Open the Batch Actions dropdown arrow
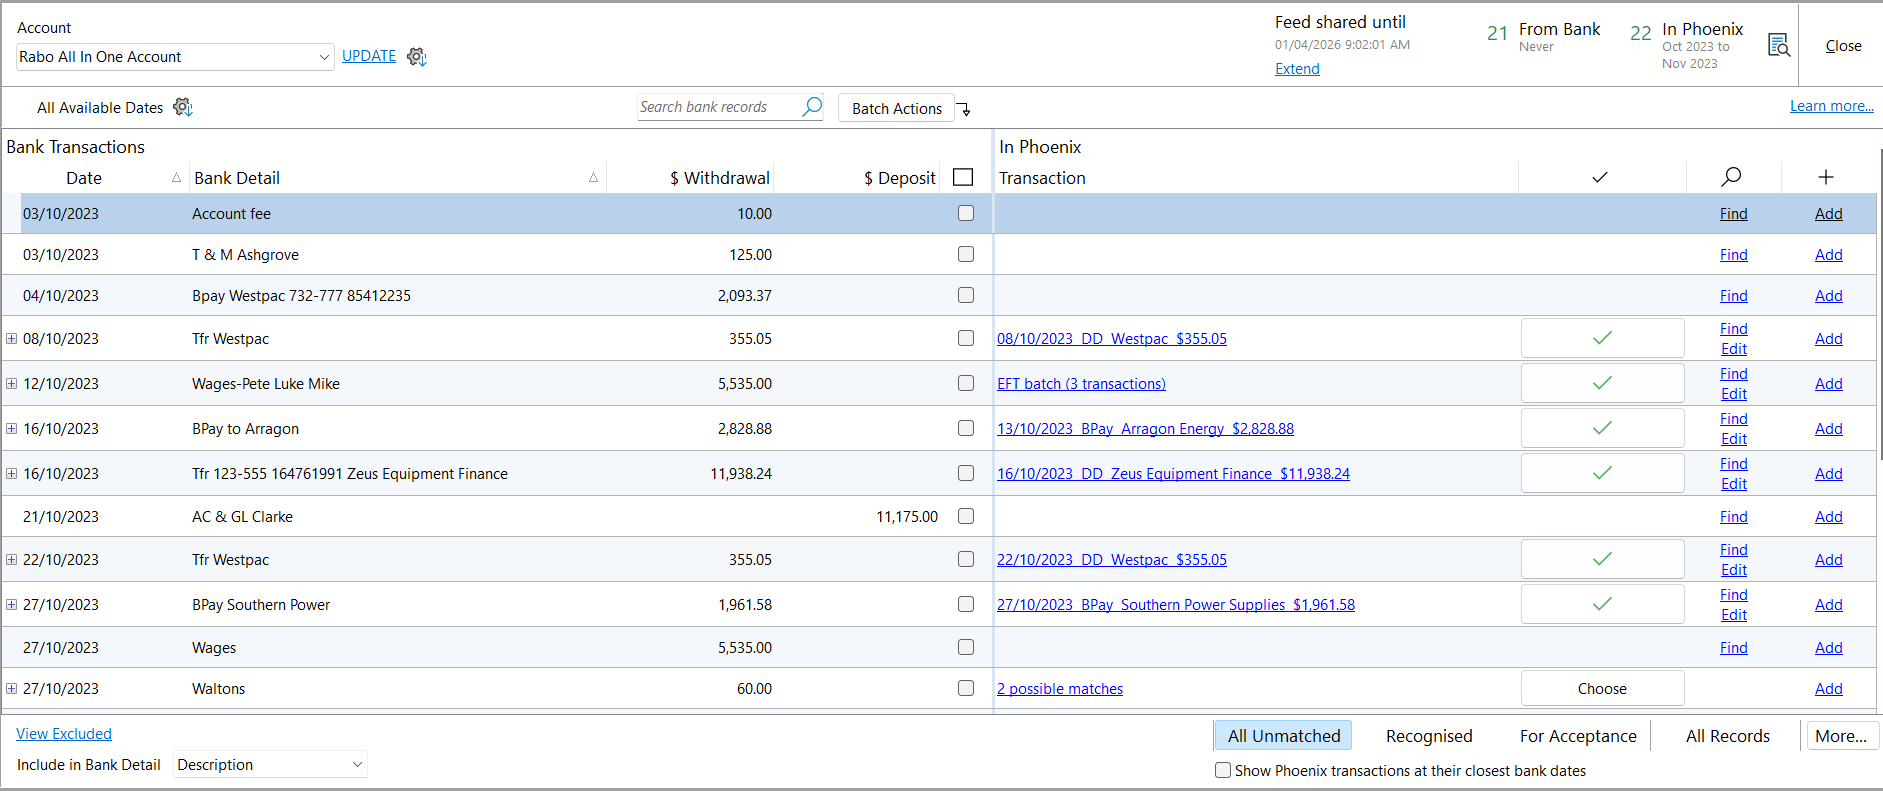Viewport: 1883px width, 791px height. 964,109
